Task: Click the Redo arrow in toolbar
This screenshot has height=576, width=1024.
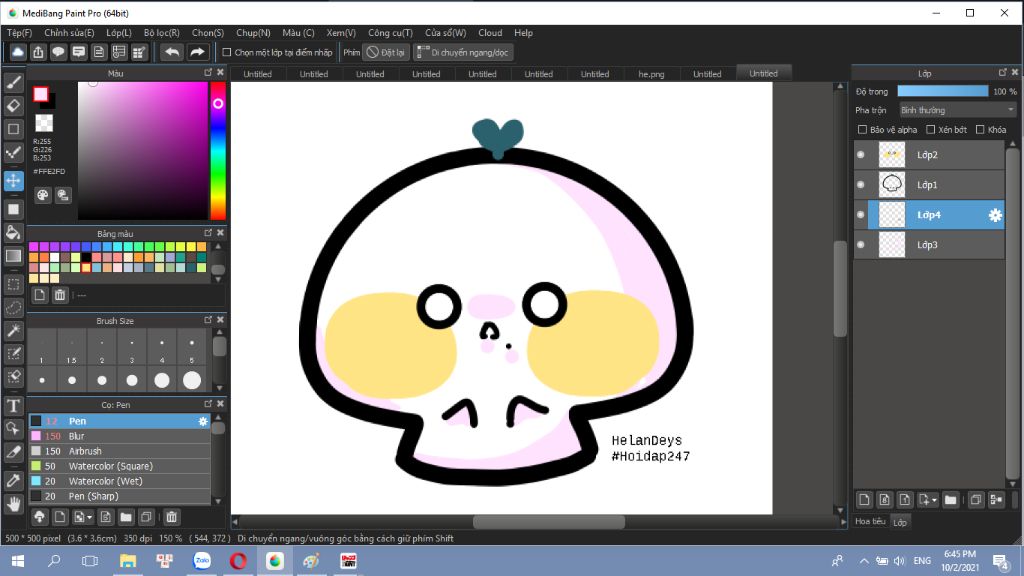Action: point(197,52)
